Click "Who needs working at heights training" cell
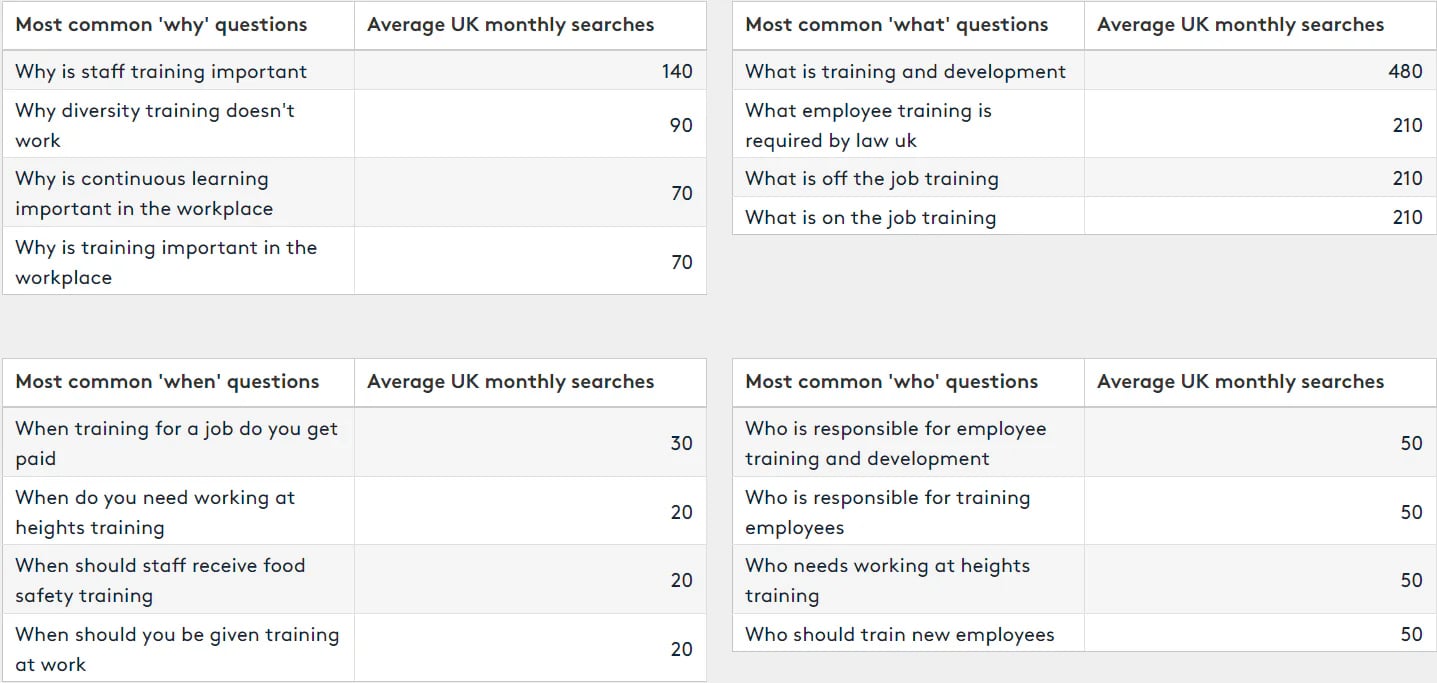 [887, 580]
